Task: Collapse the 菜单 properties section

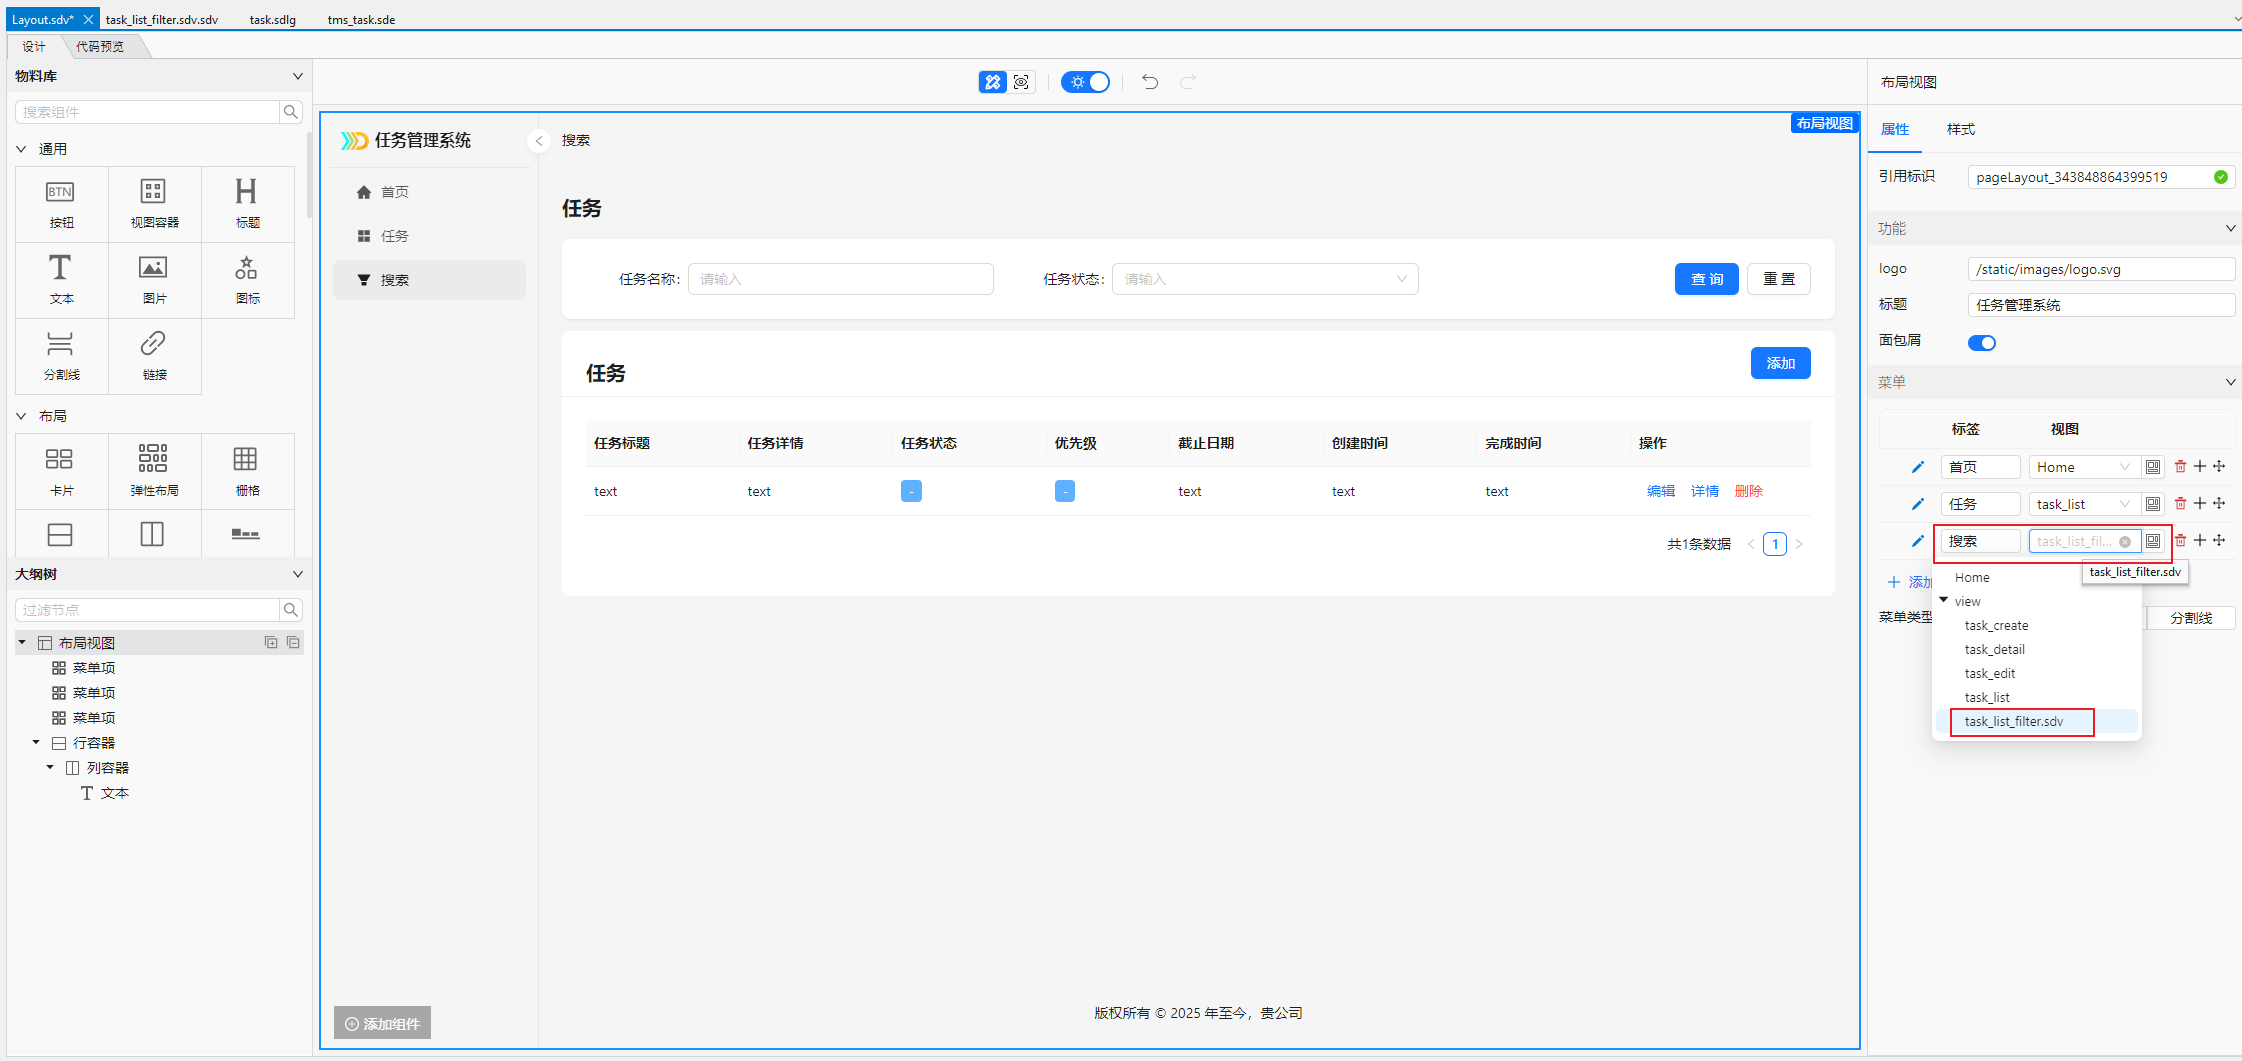Action: point(2230,382)
